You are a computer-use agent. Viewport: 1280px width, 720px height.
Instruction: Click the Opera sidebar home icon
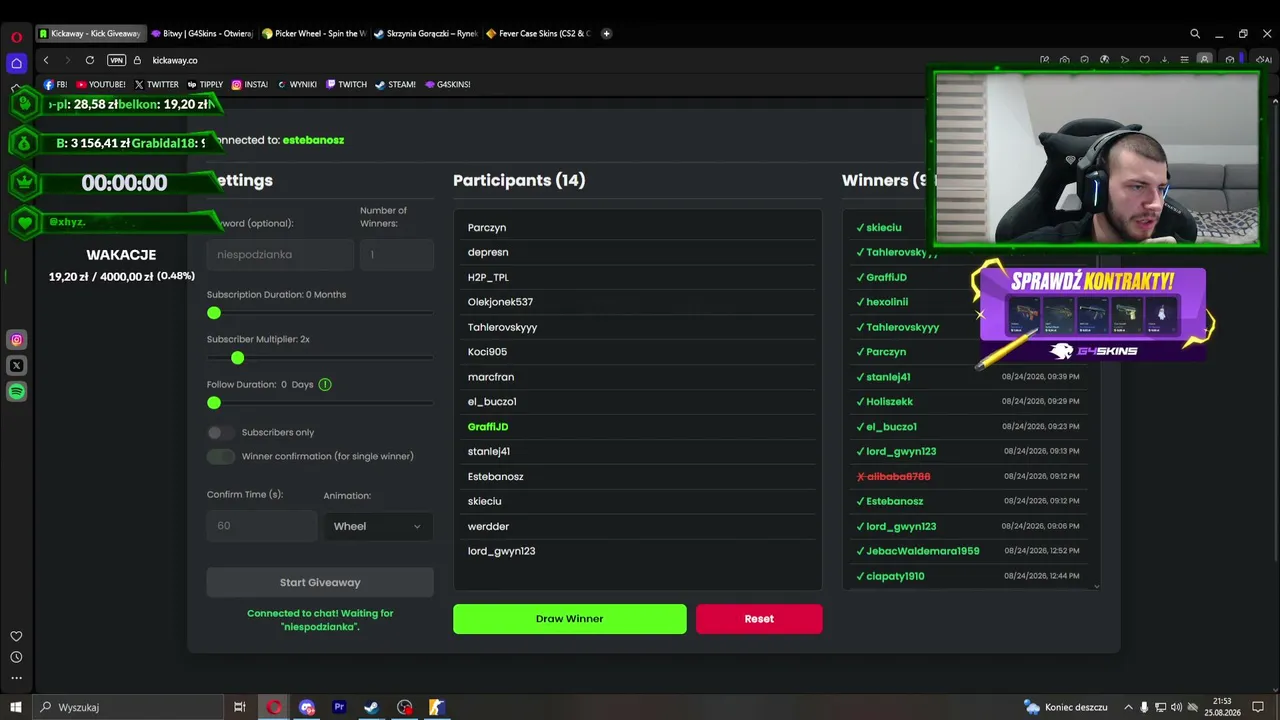[x=16, y=63]
